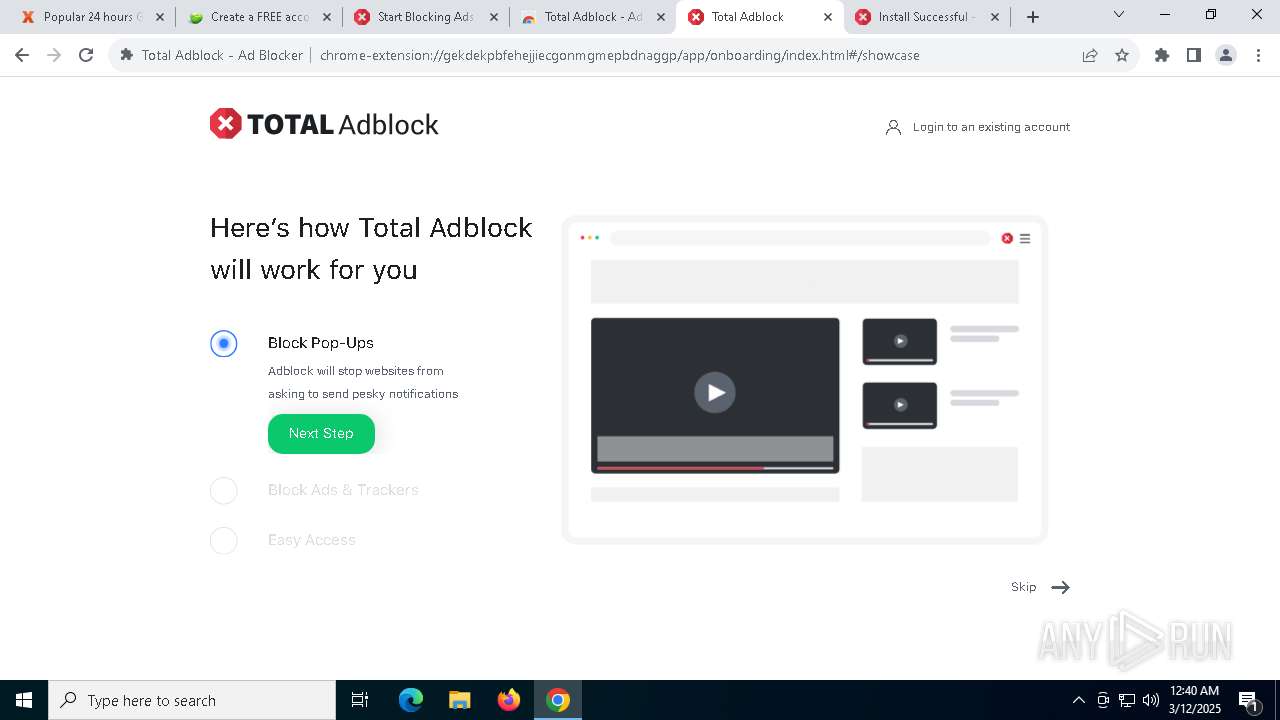Click Login to an existing account
Viewport: 1280px width, 720px height.
(991, 127)
